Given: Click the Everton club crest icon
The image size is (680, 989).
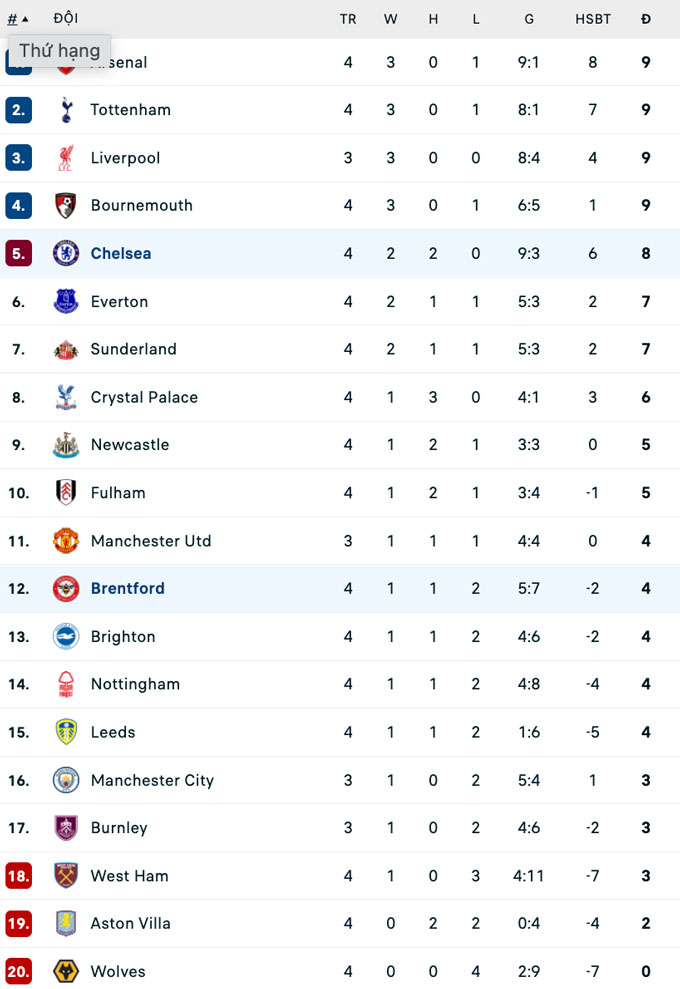Looking at the screenshot, I should 66,301.
